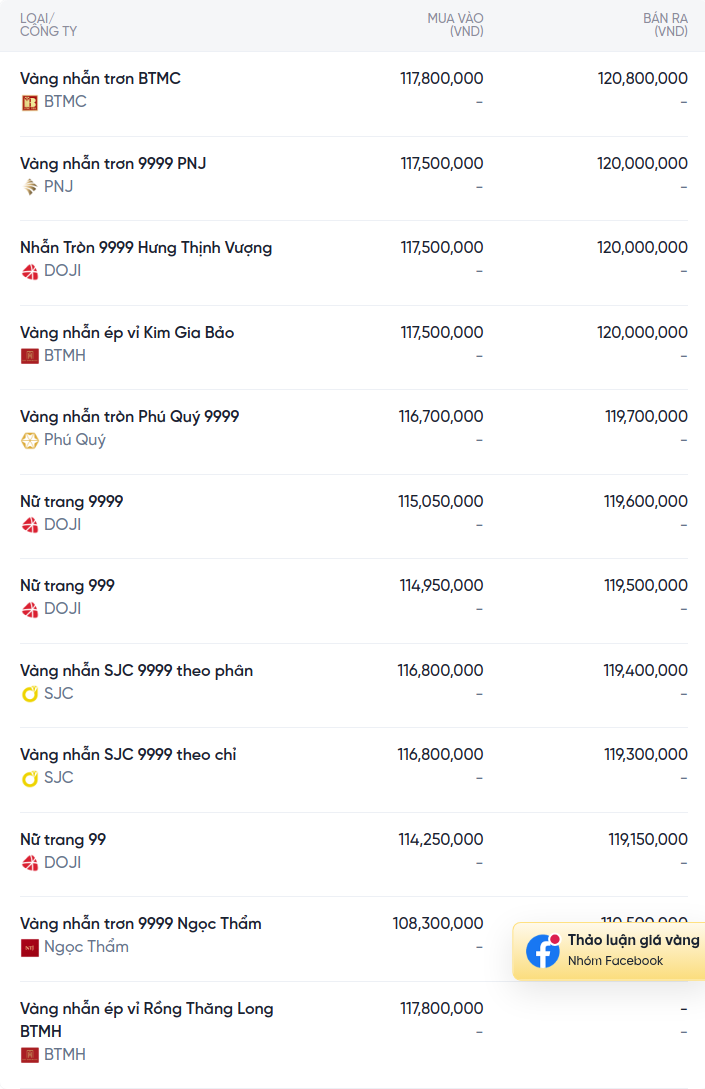Select the Vàng nhẫn tròn Phú Quý 9999 title
Viewport: 705px width, 1089px height.
[129, 416]
